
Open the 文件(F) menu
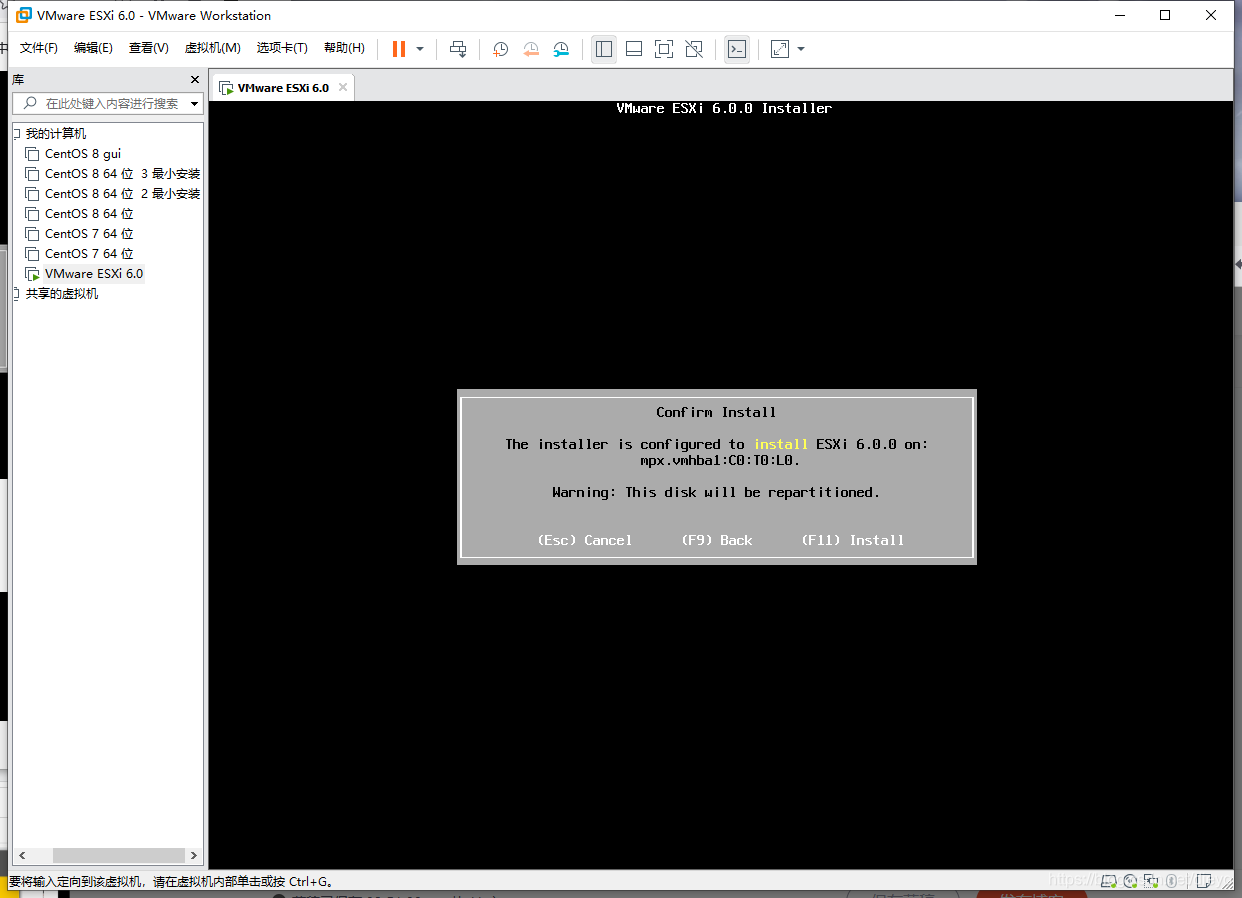(39, 48)
